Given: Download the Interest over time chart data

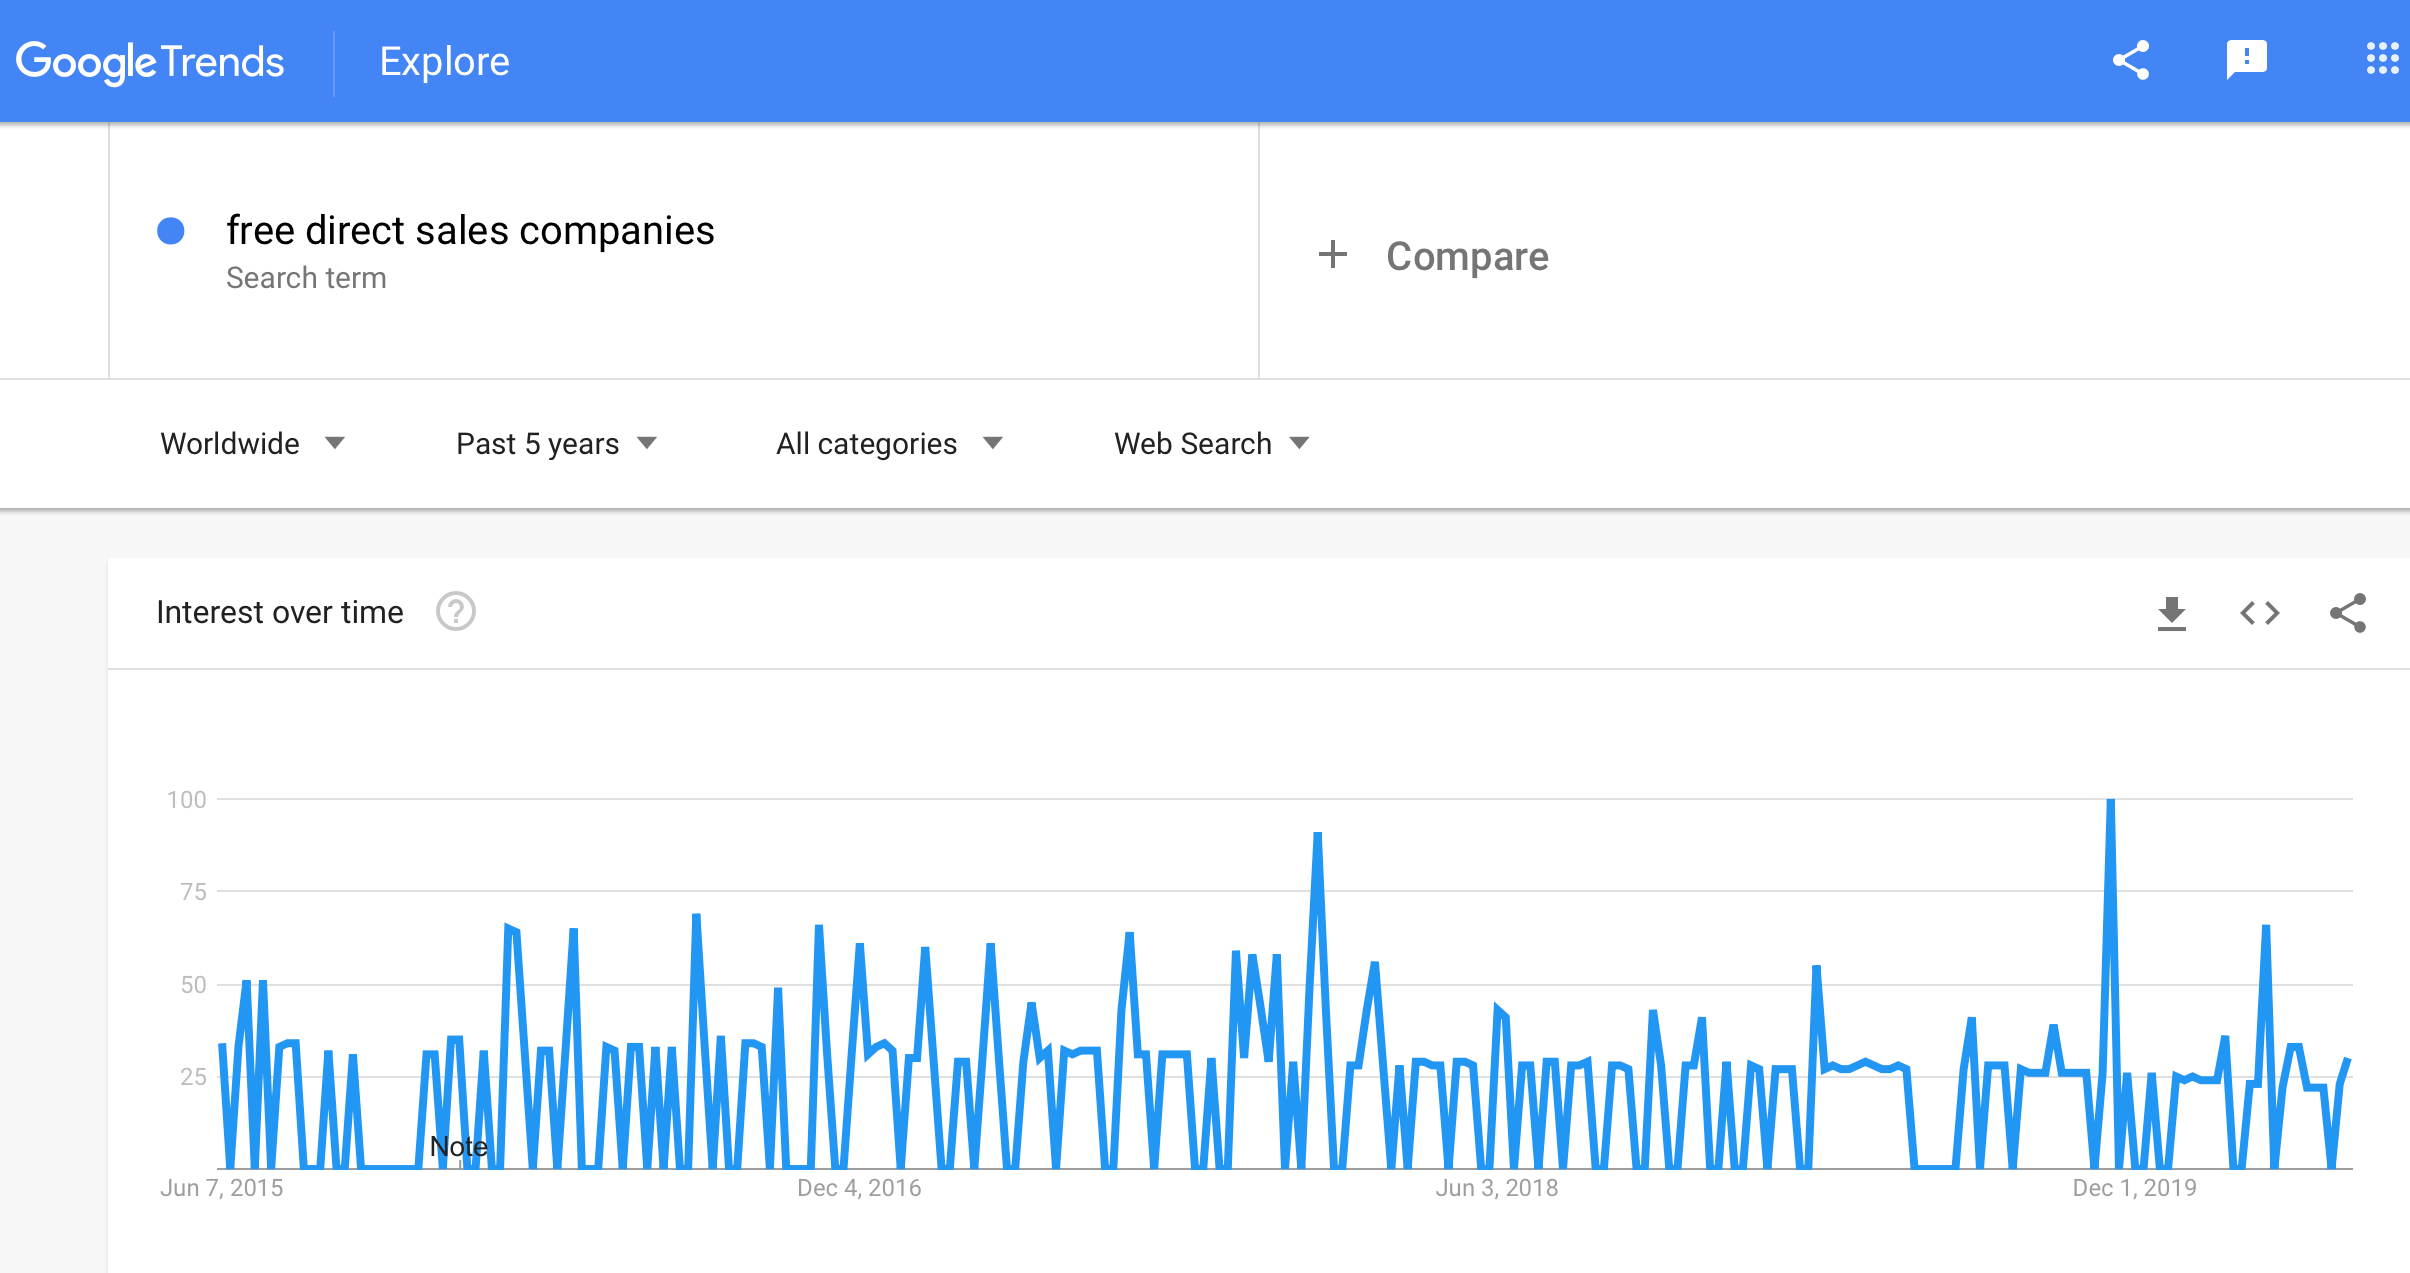Looking at the screenshot, I should click(2172, 613).
